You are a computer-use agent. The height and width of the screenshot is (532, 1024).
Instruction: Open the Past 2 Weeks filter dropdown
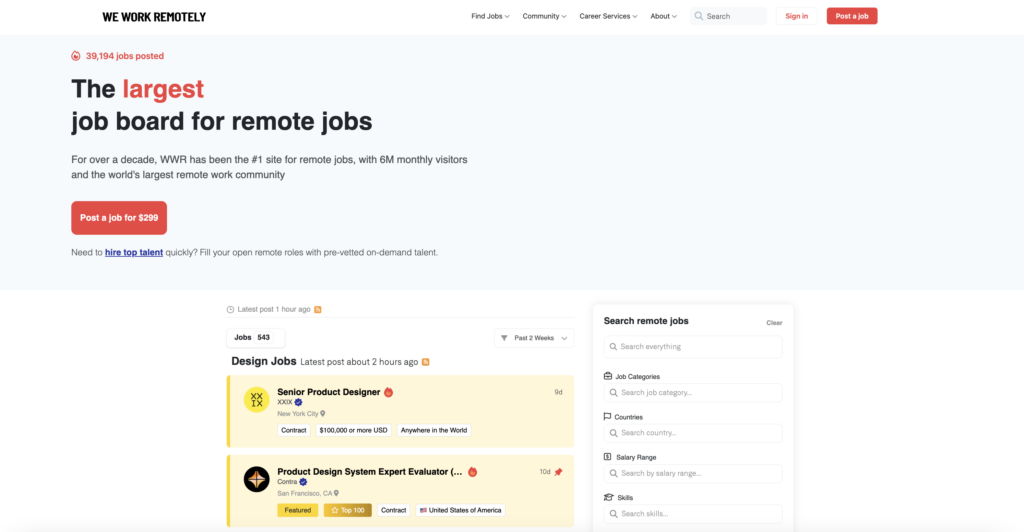click(x=534, y=338)
